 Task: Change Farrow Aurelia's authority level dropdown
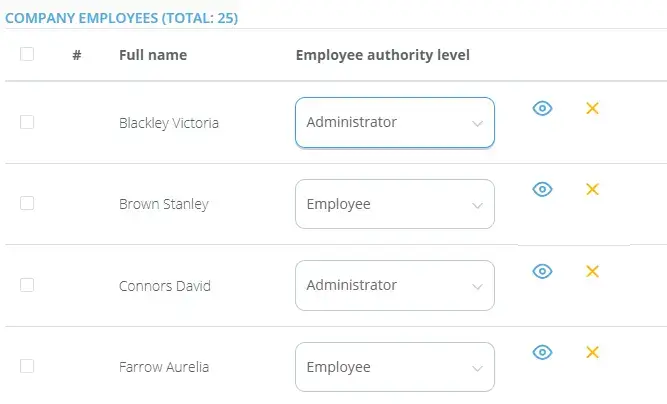pyautogui.click(x=394, y=367)
